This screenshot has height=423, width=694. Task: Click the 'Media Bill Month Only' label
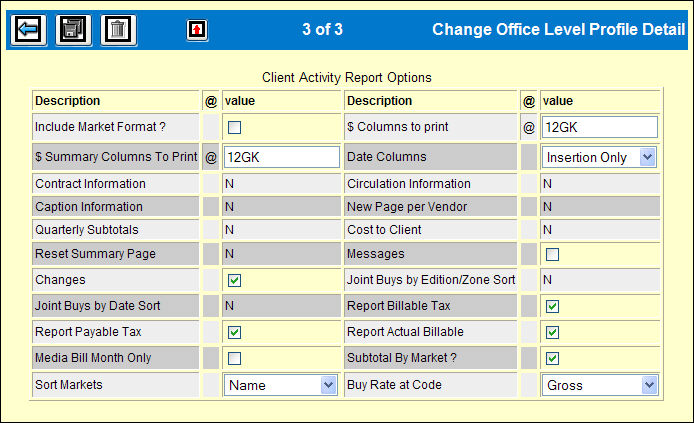pos(93,358)
